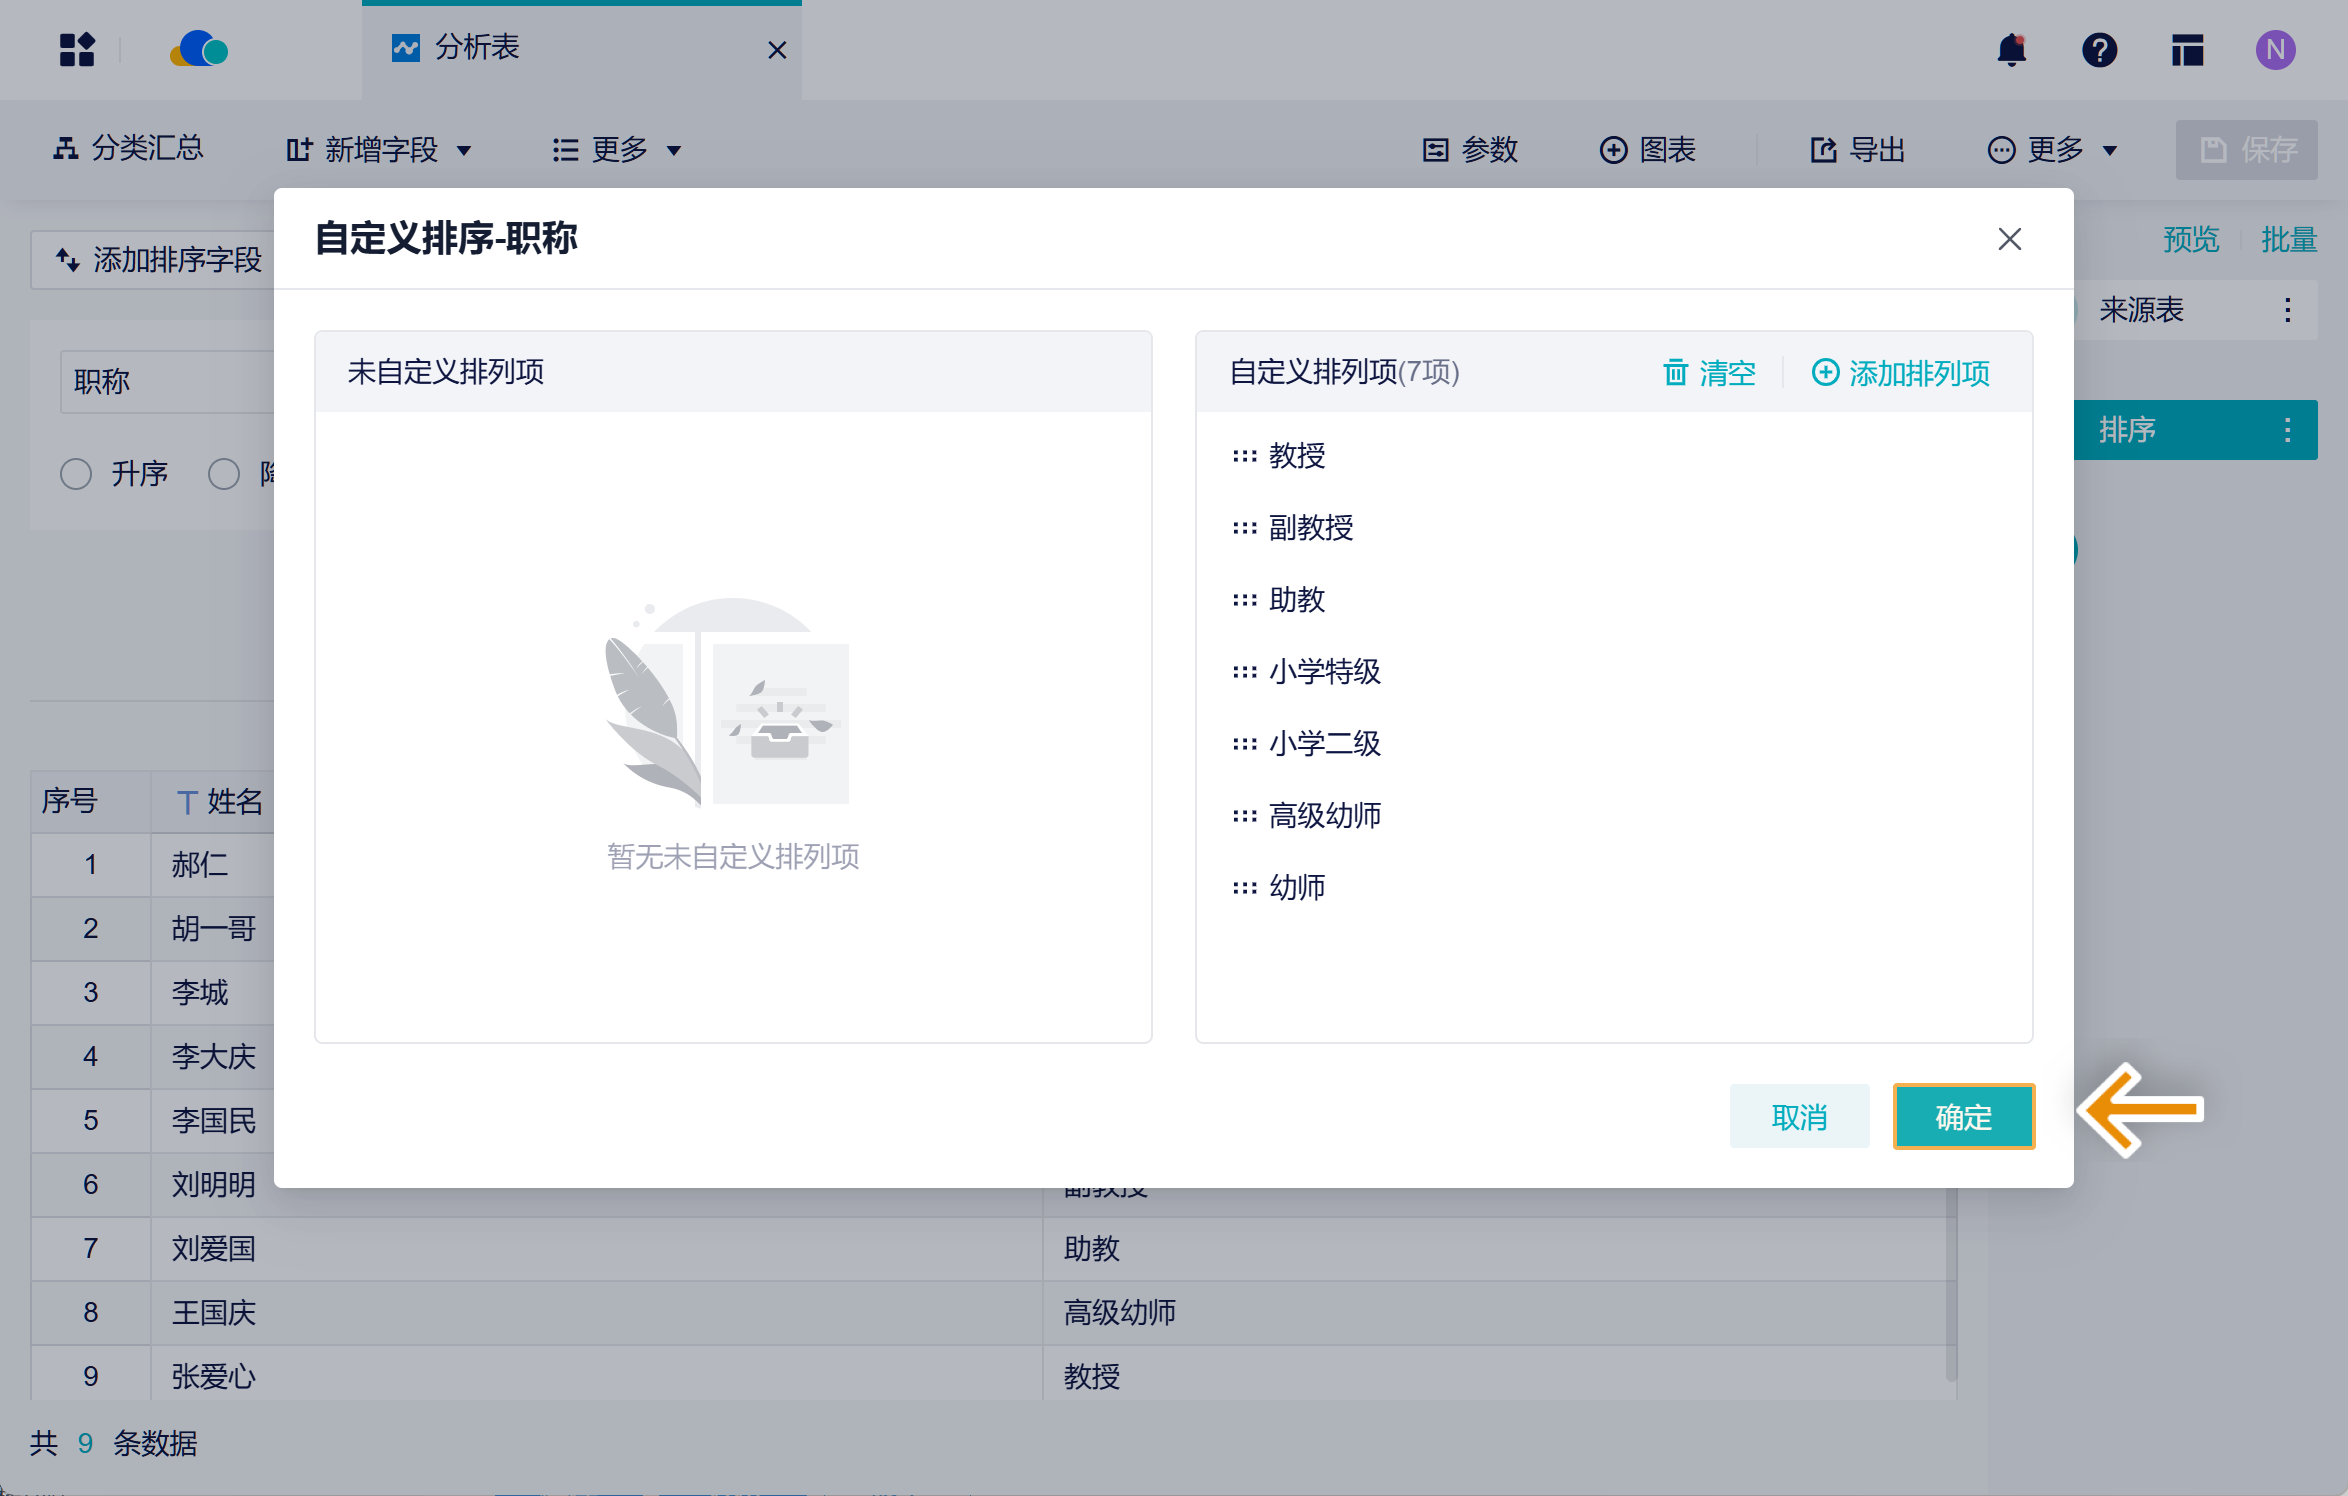Select the 升序 radio button

(x=76, y=474)
